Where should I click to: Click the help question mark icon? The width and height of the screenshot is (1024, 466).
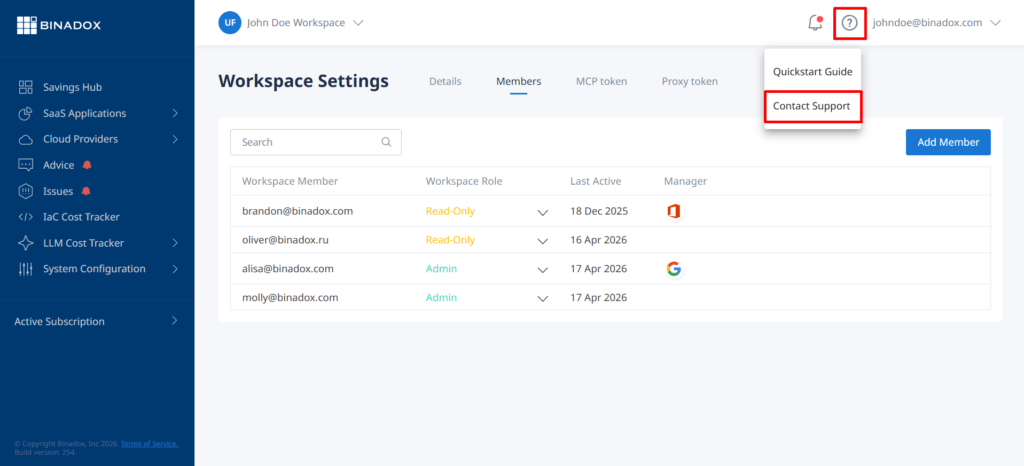(849, 23)
